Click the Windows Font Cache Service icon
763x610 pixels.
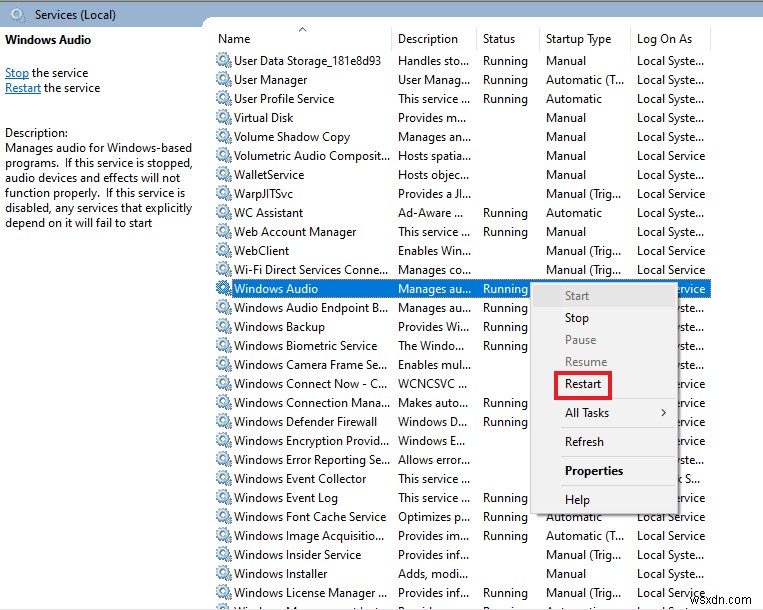[223, 516]
